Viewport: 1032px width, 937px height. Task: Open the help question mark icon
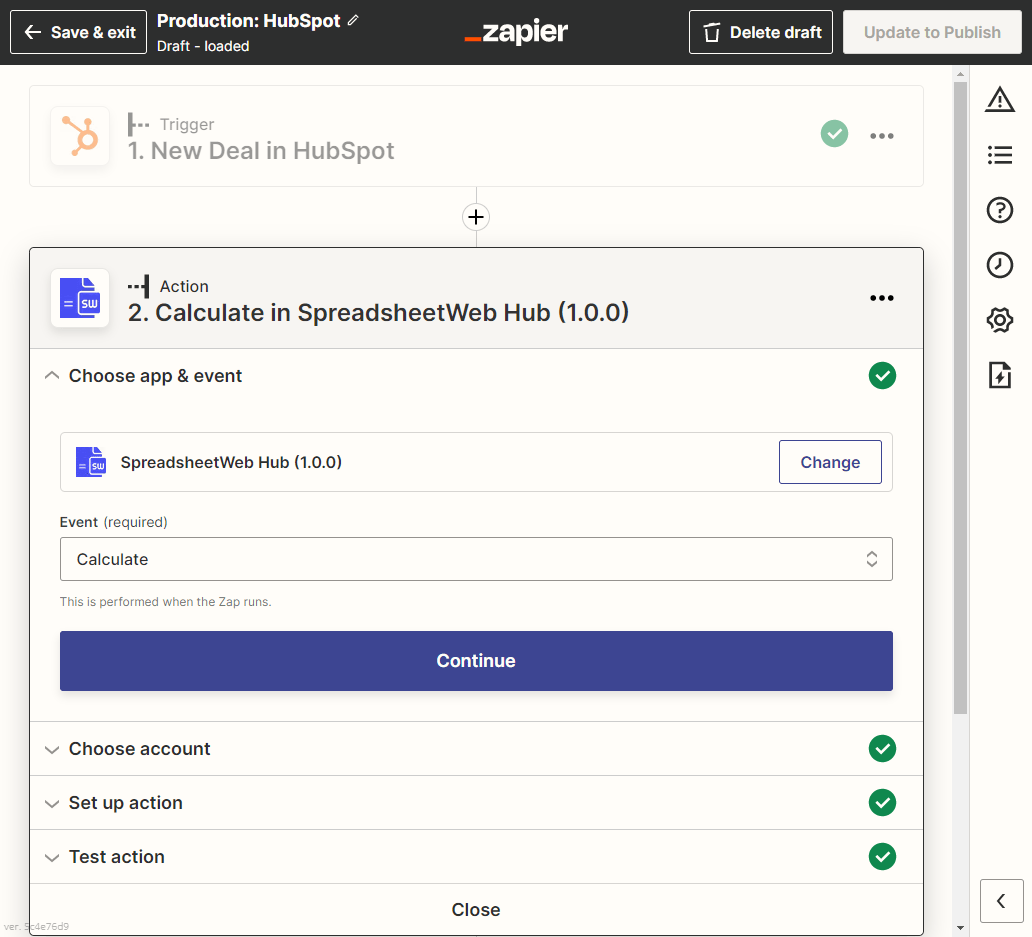coord(999,211)
